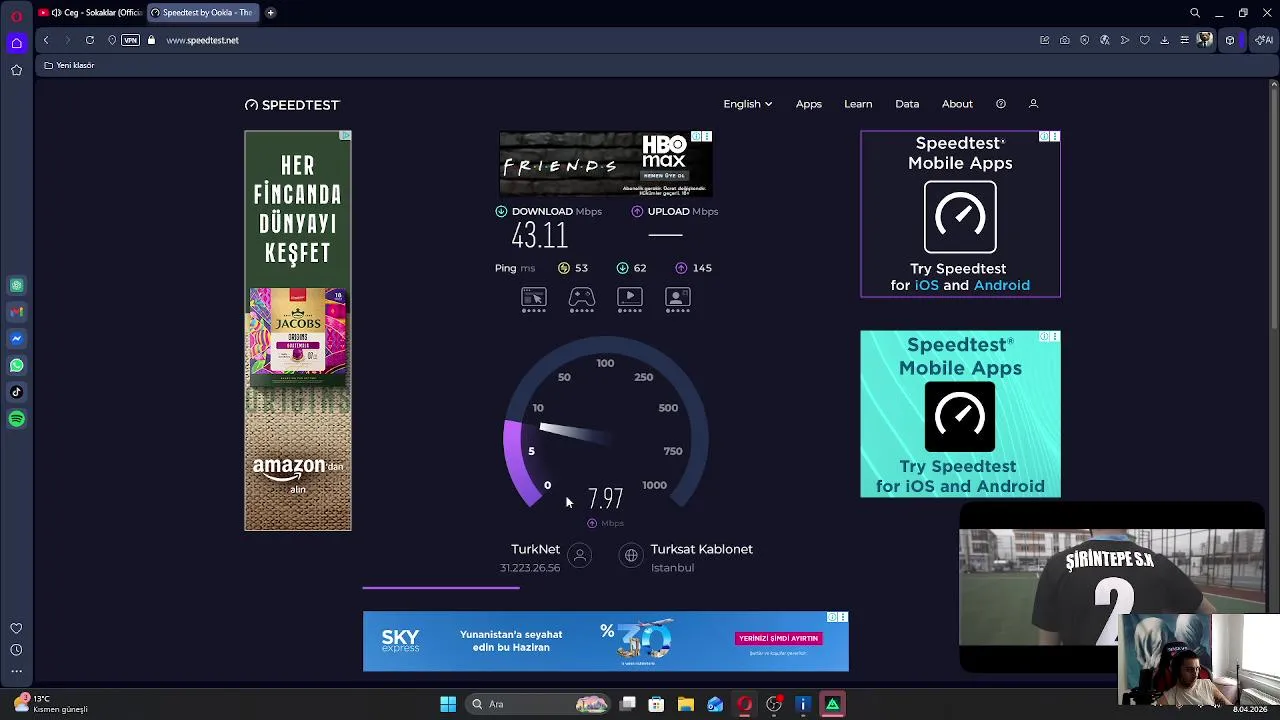Open the edit page icon in toolbar
Screen dimensions: 1280x720
[1045, 40]
